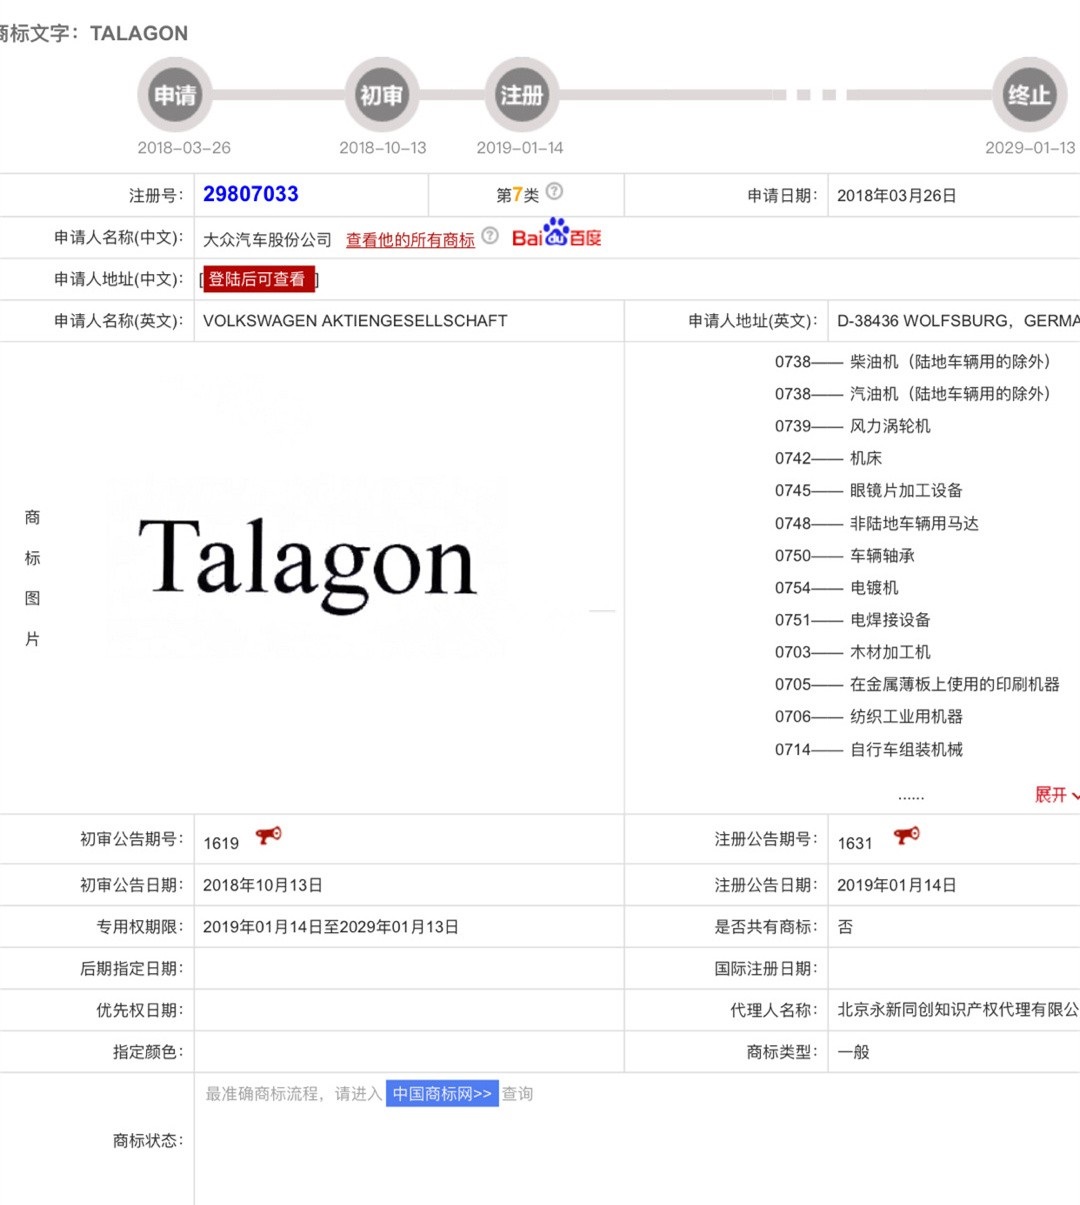Select VOLKSWAGEN AKTIENGESELLSCHAFT text
The width and height of the screenshot is (1080, 1205).
[355, 321]
